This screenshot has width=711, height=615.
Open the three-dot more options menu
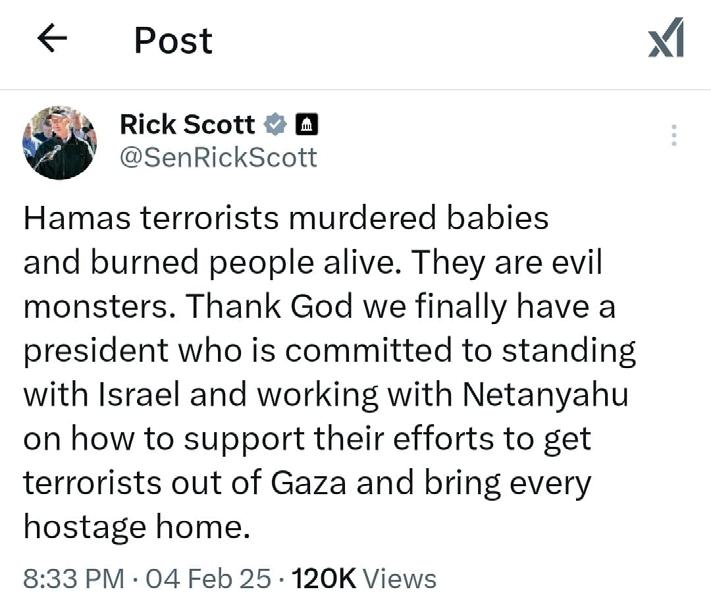[674, 135]
